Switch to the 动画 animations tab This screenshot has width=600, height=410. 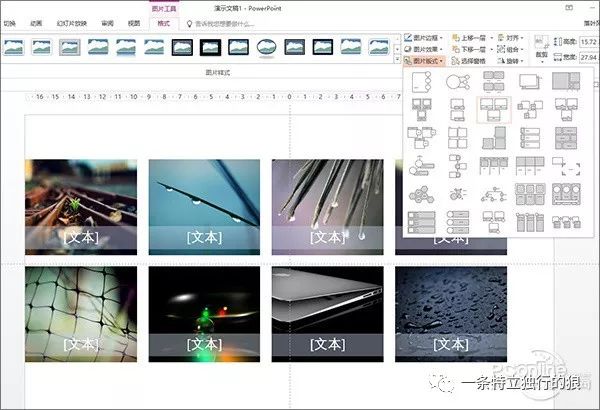tap(36, 24)
